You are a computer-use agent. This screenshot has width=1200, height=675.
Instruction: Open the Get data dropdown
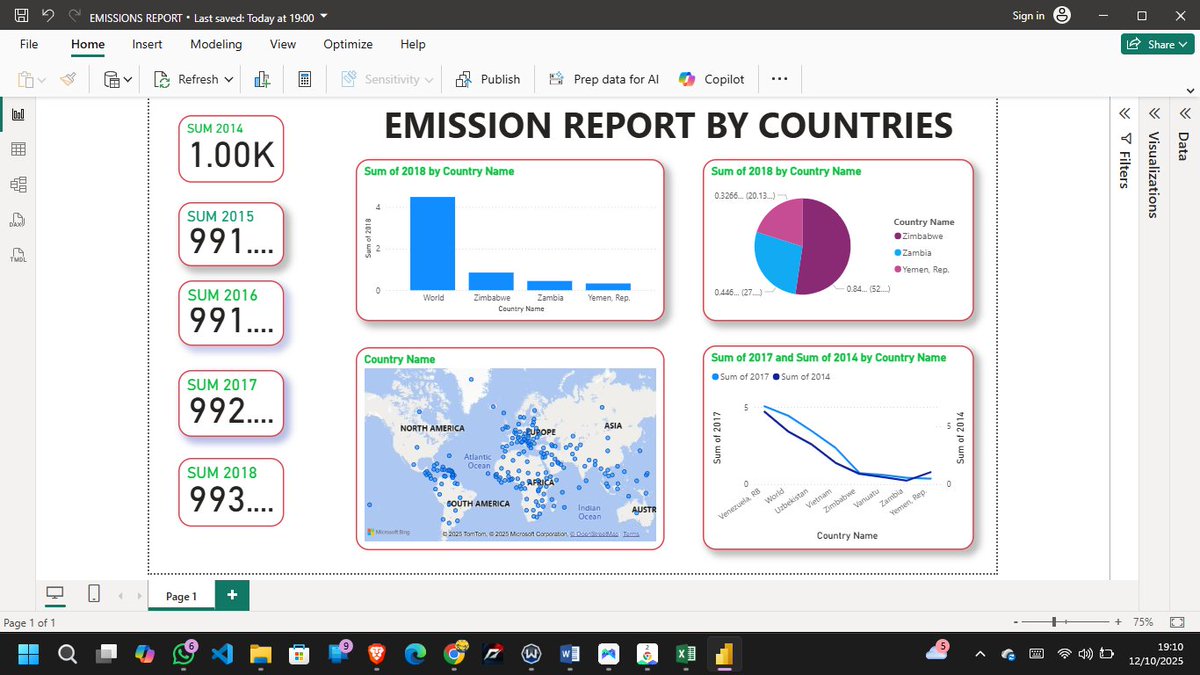120,79
